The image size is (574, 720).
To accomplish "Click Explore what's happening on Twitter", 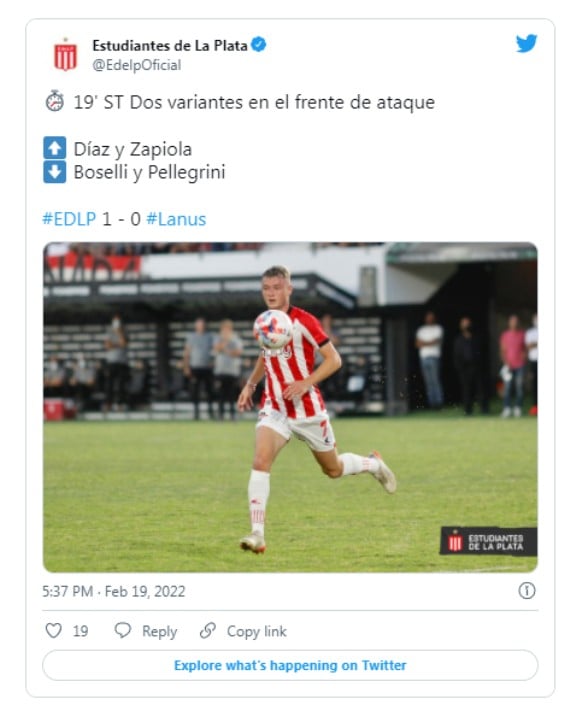I will [x=290, y=665].
